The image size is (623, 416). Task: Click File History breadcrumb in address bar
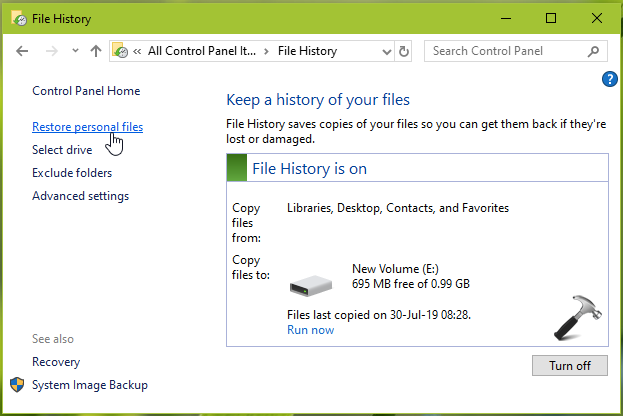tap(308, 51)
